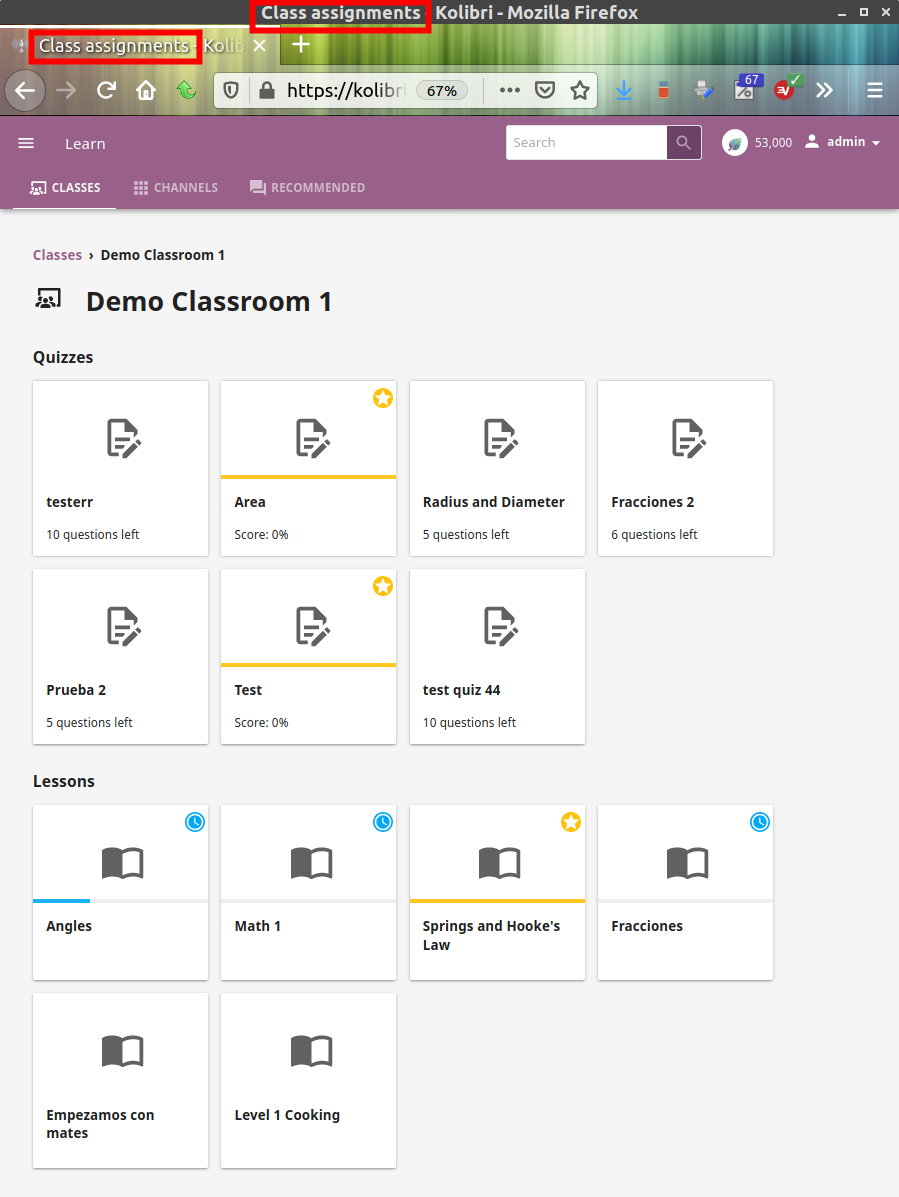Switch to the CHANNELS tab

tap(175, 187)
